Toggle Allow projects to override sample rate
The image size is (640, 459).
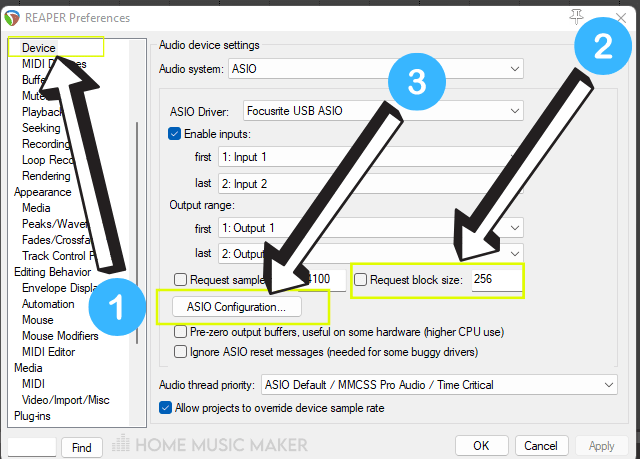pyautogui.click(x=165, y=408)
